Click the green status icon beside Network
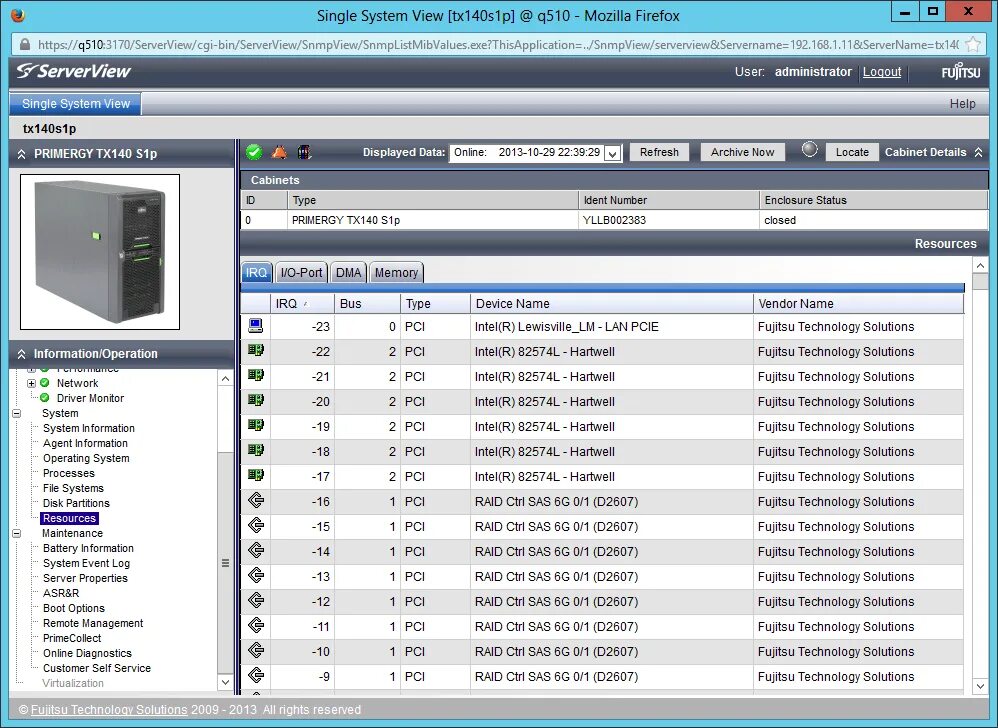 (45, 382)
